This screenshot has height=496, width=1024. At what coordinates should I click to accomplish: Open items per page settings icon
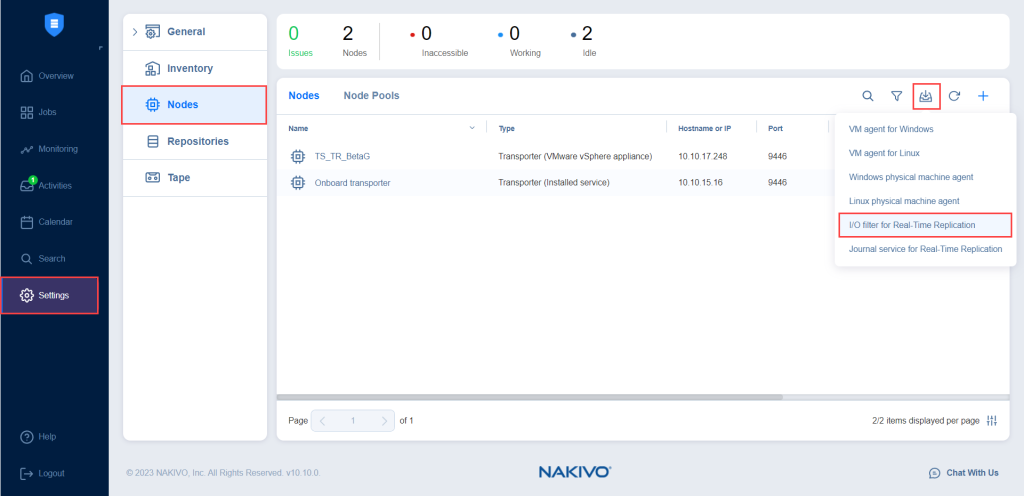[992, 421]
